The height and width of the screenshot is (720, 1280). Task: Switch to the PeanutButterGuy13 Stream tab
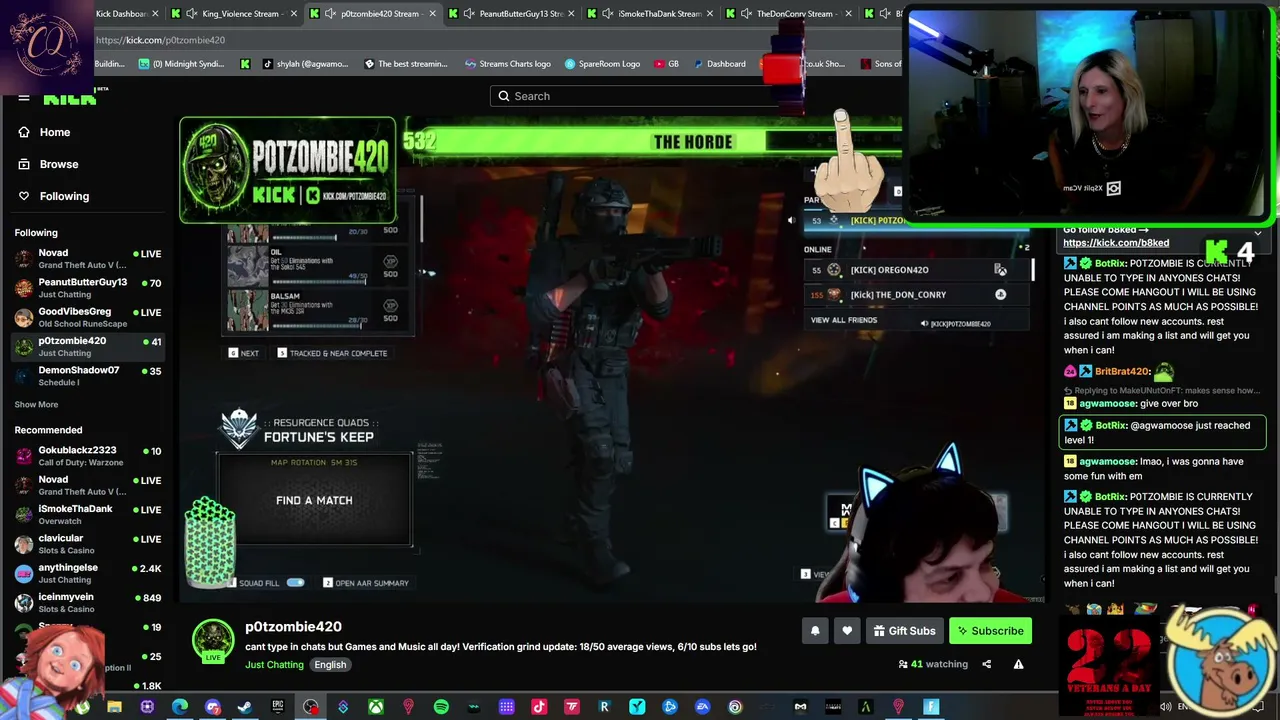pos(512,14)
